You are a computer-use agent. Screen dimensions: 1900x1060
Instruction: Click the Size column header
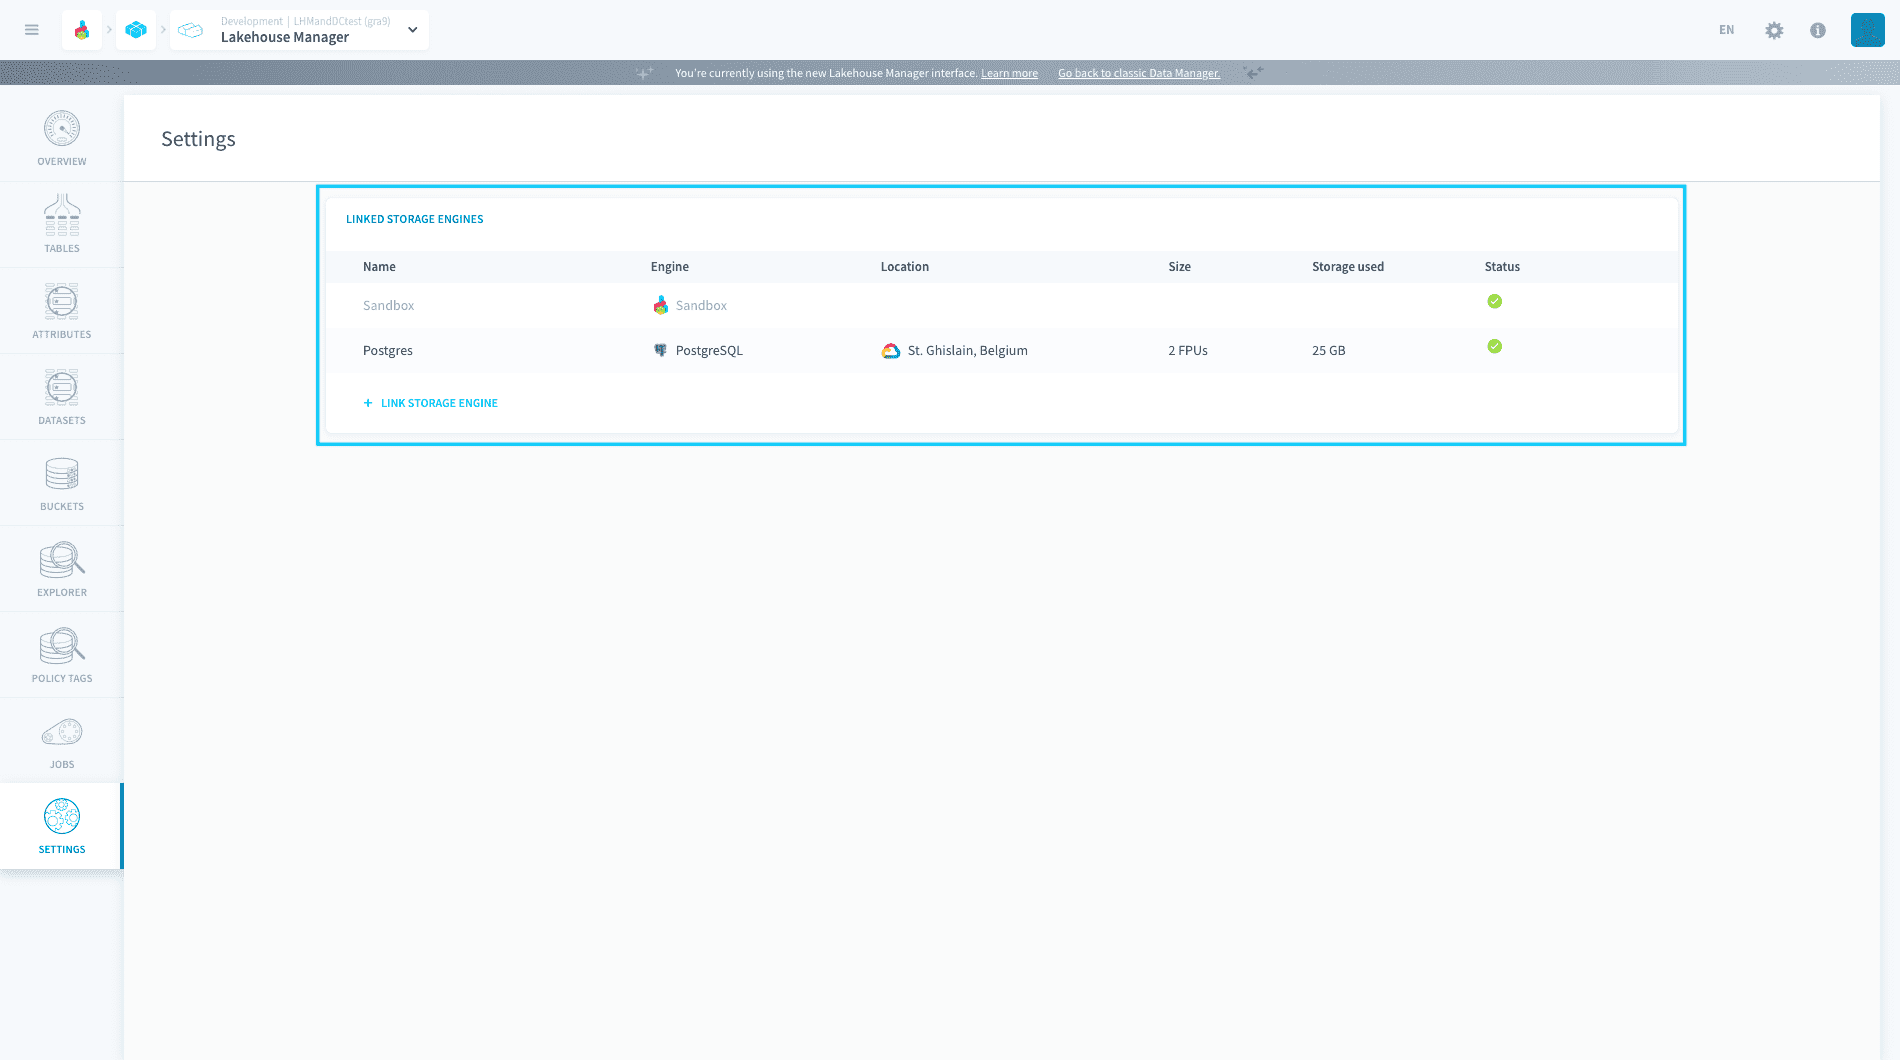point(1180,267)
